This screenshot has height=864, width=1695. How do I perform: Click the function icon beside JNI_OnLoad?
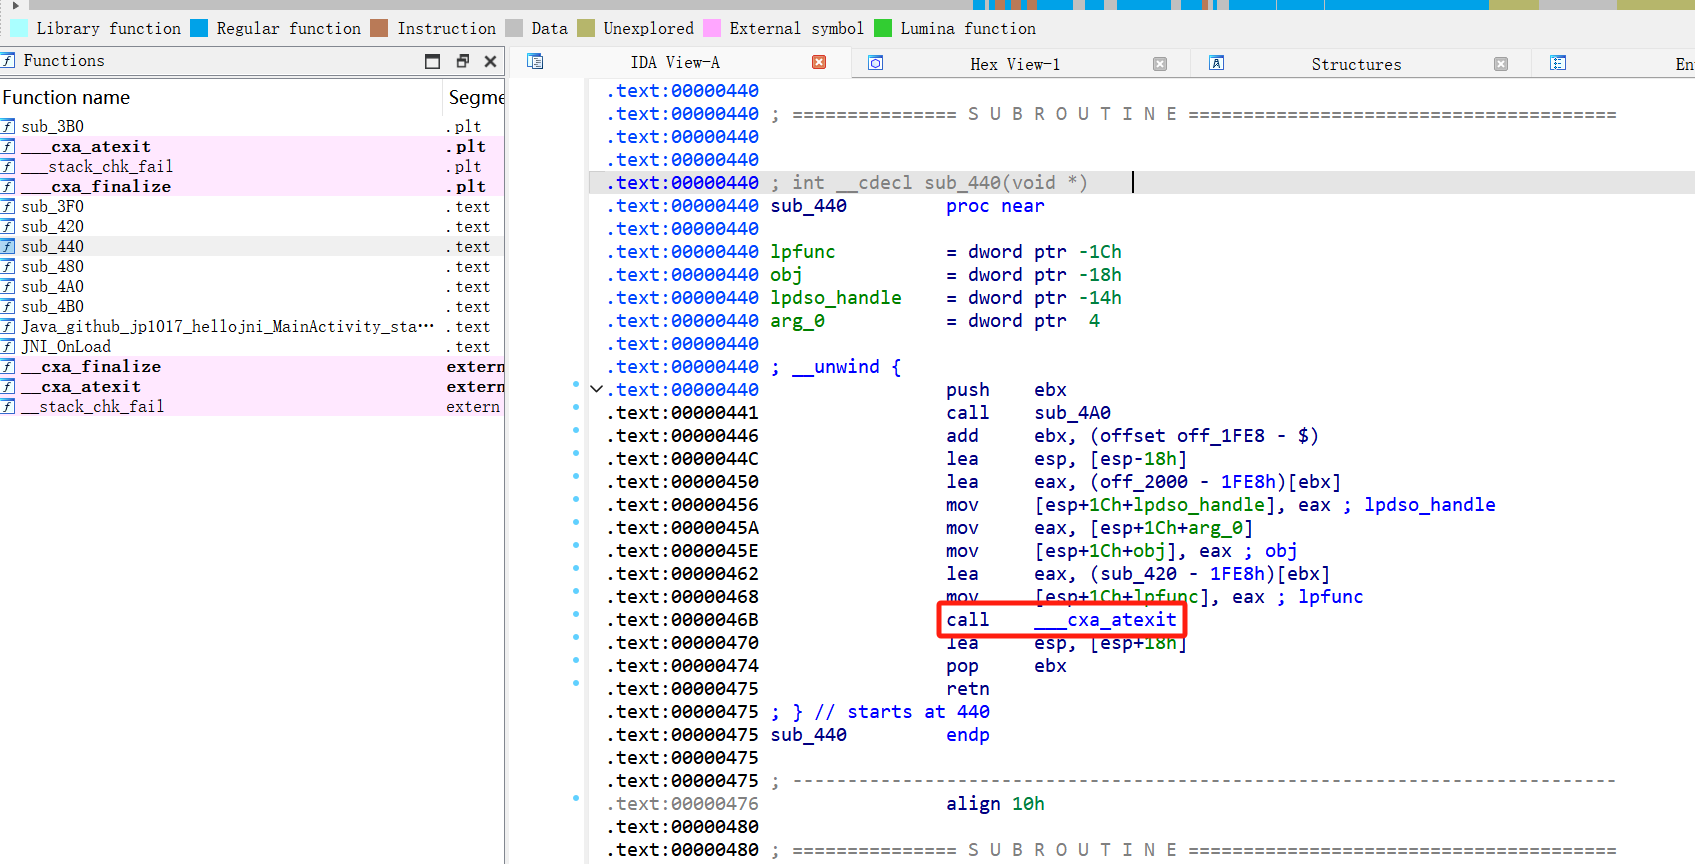pos(9,347)
